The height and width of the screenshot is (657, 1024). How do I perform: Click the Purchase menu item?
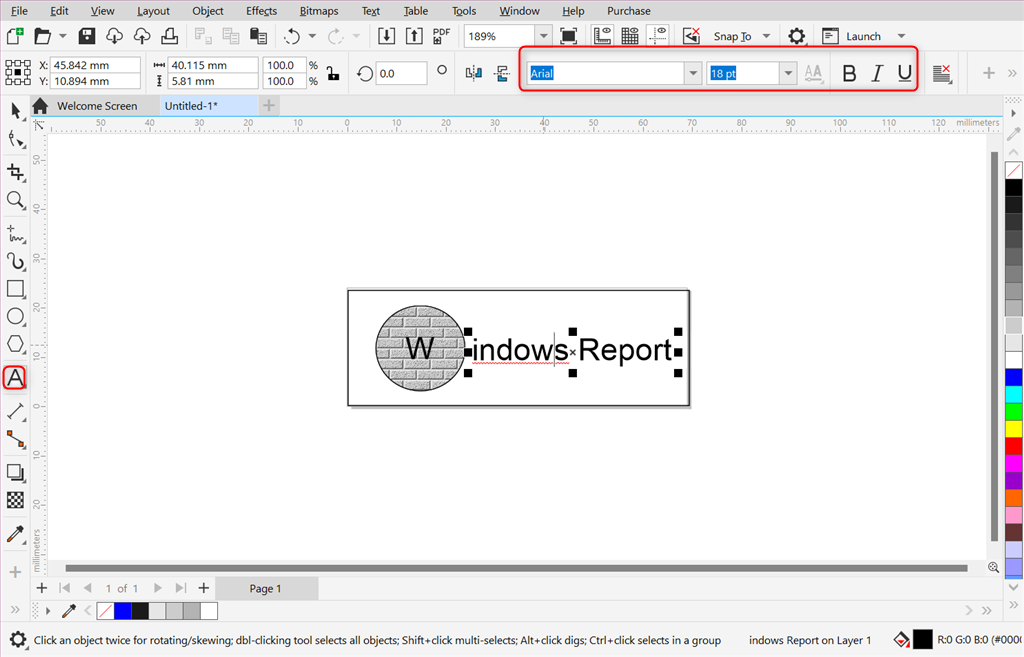pos(628,11)
